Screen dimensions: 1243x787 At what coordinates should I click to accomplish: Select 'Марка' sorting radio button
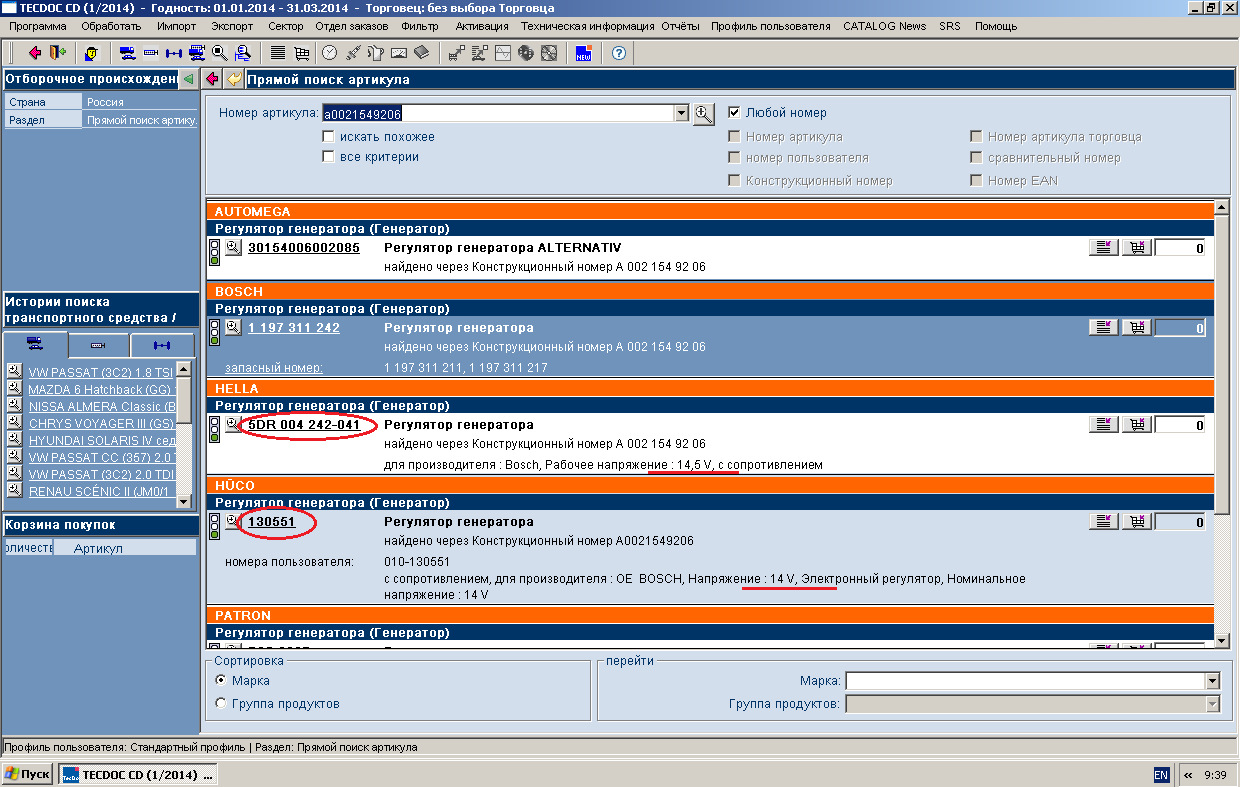pos(221,680)
